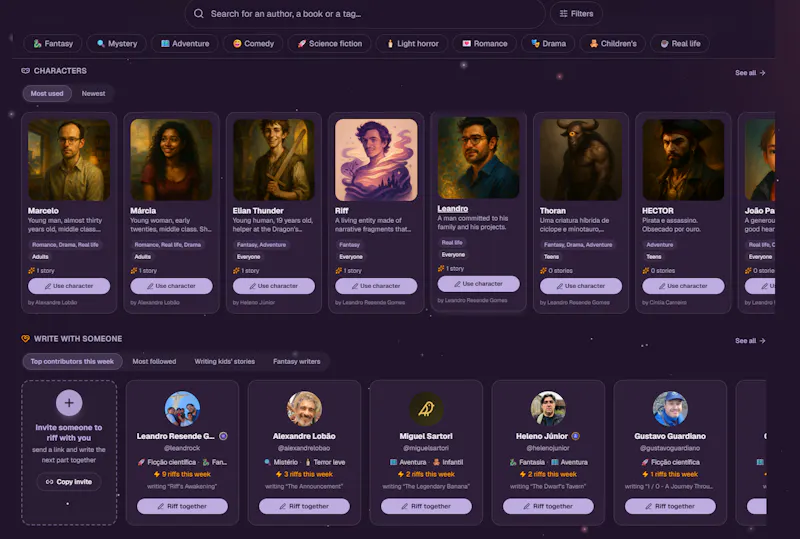Open the Filters panel
This screenshot has height=539, width=800.
576,14
